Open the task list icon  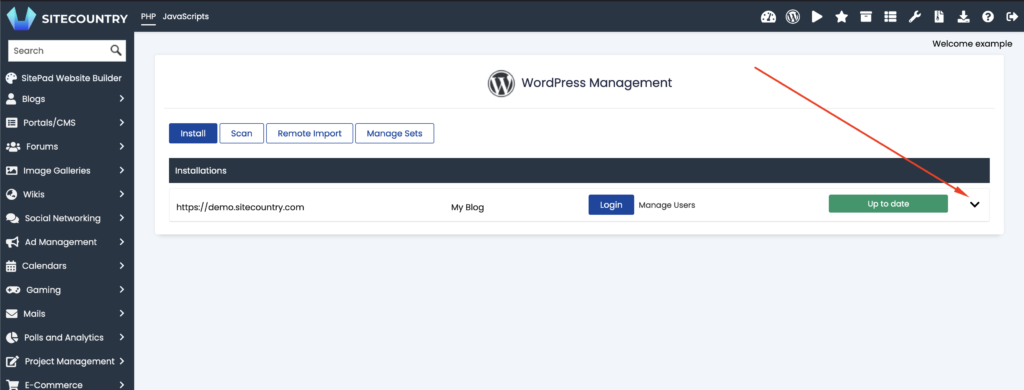pyautogui.click(x=890, y=17)
